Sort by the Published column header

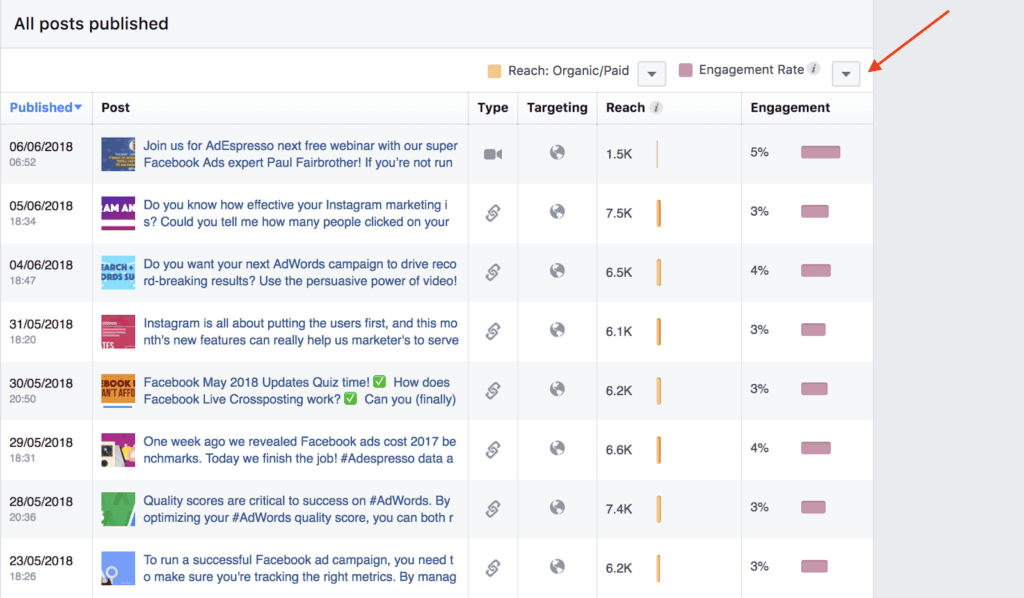pyautogui.click(x=45, y=108)
